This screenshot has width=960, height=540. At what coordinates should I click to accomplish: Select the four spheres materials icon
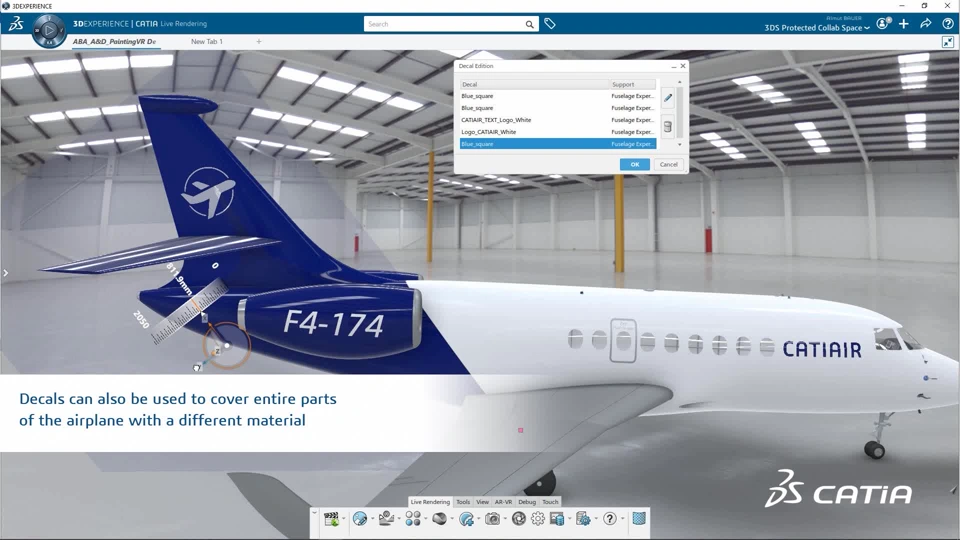click(413, 519)
